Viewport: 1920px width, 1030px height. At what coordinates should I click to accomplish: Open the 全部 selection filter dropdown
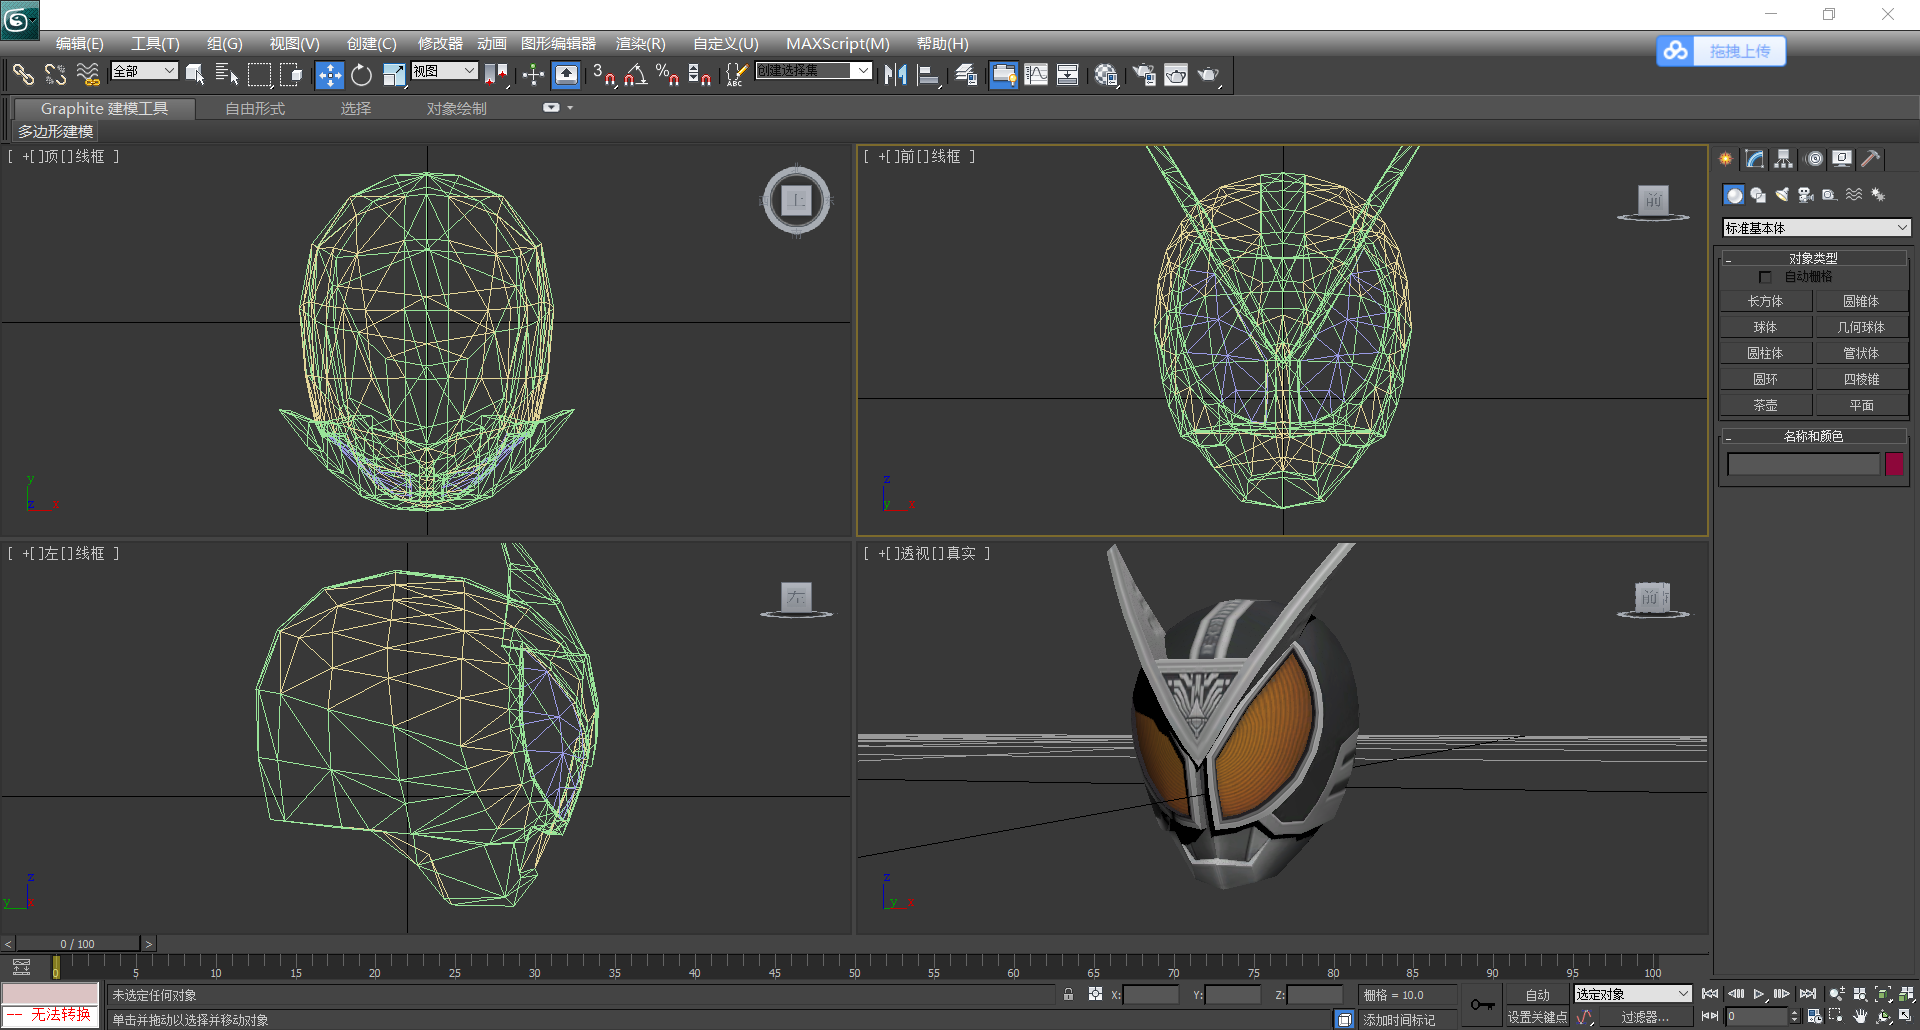tap(144, 71)
